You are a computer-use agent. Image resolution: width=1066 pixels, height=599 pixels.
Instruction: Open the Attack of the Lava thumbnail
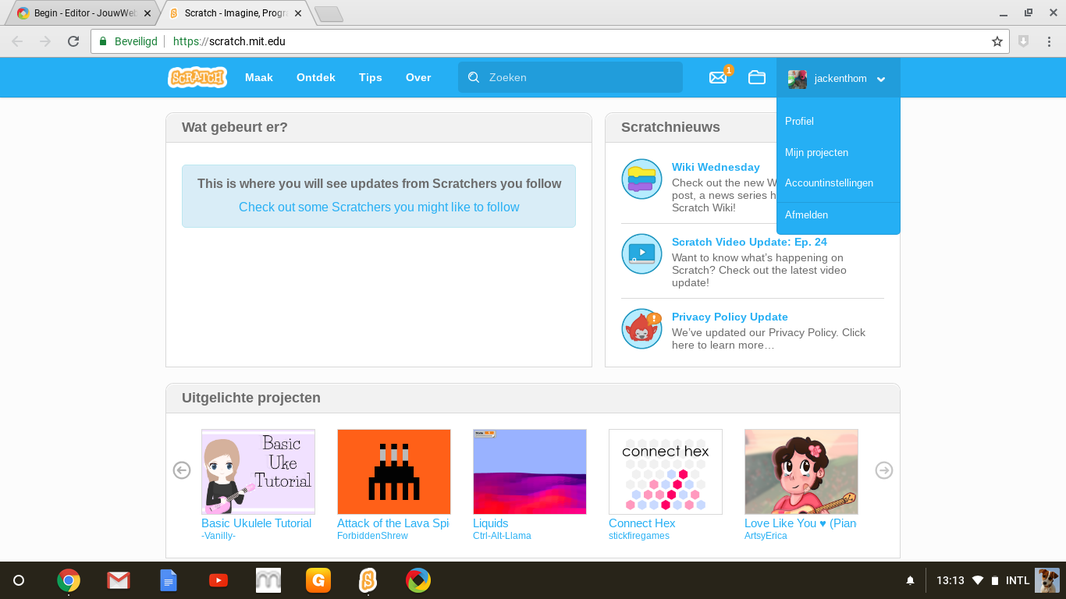[394, 472]
